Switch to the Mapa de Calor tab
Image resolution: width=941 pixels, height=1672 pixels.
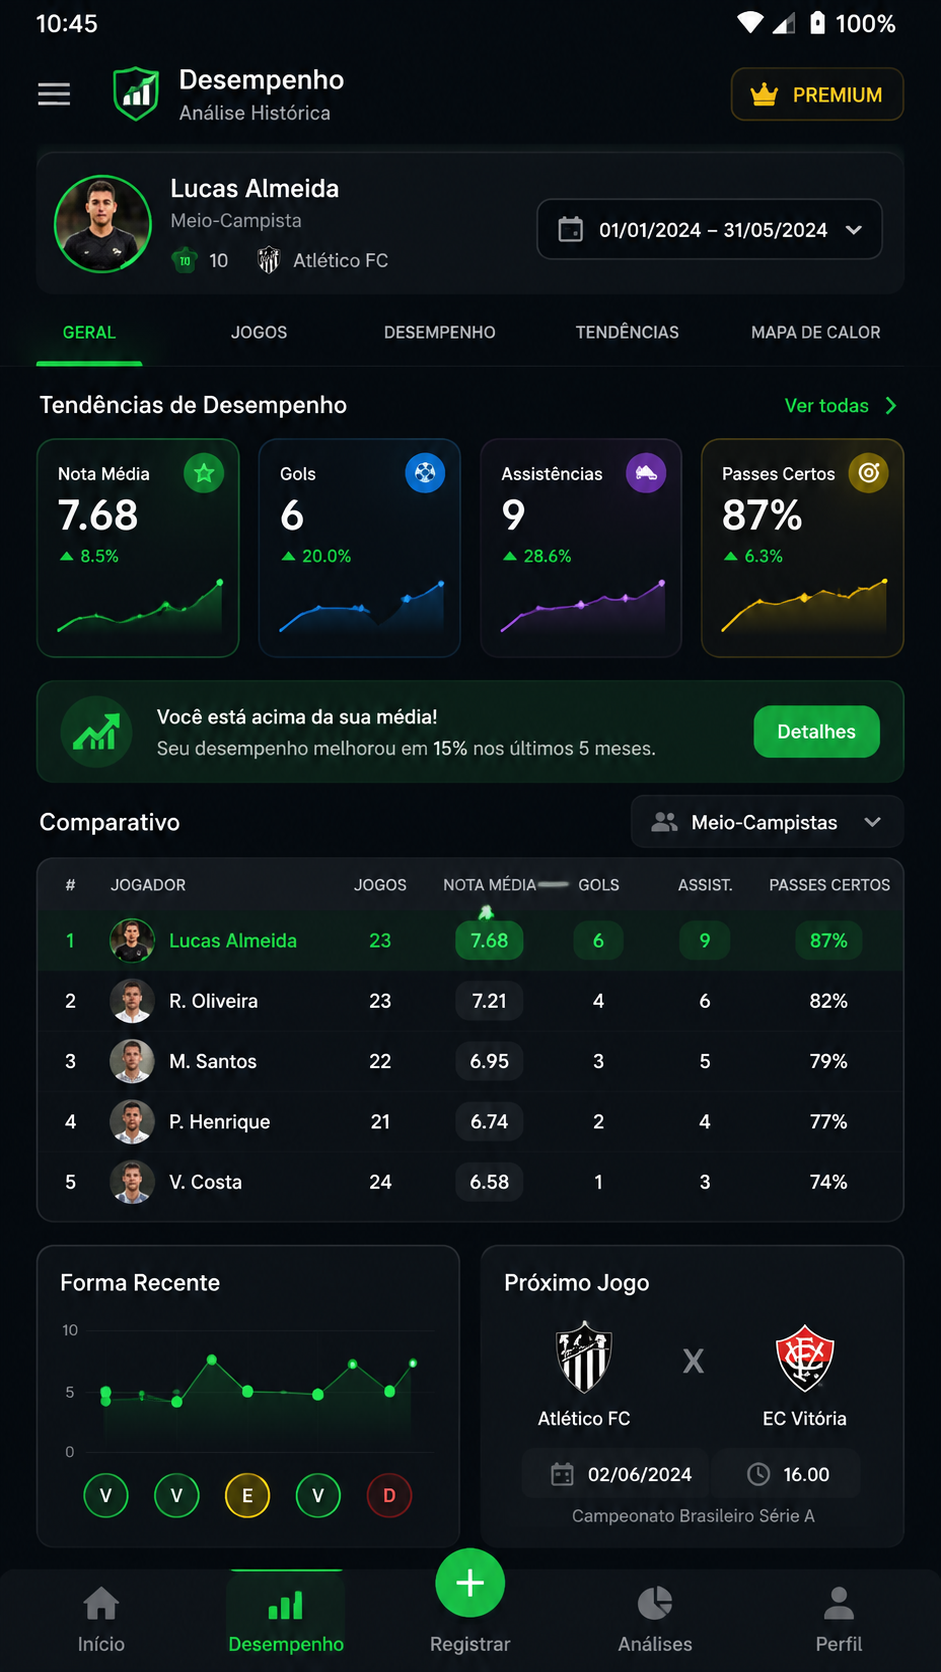click(816, 332)
